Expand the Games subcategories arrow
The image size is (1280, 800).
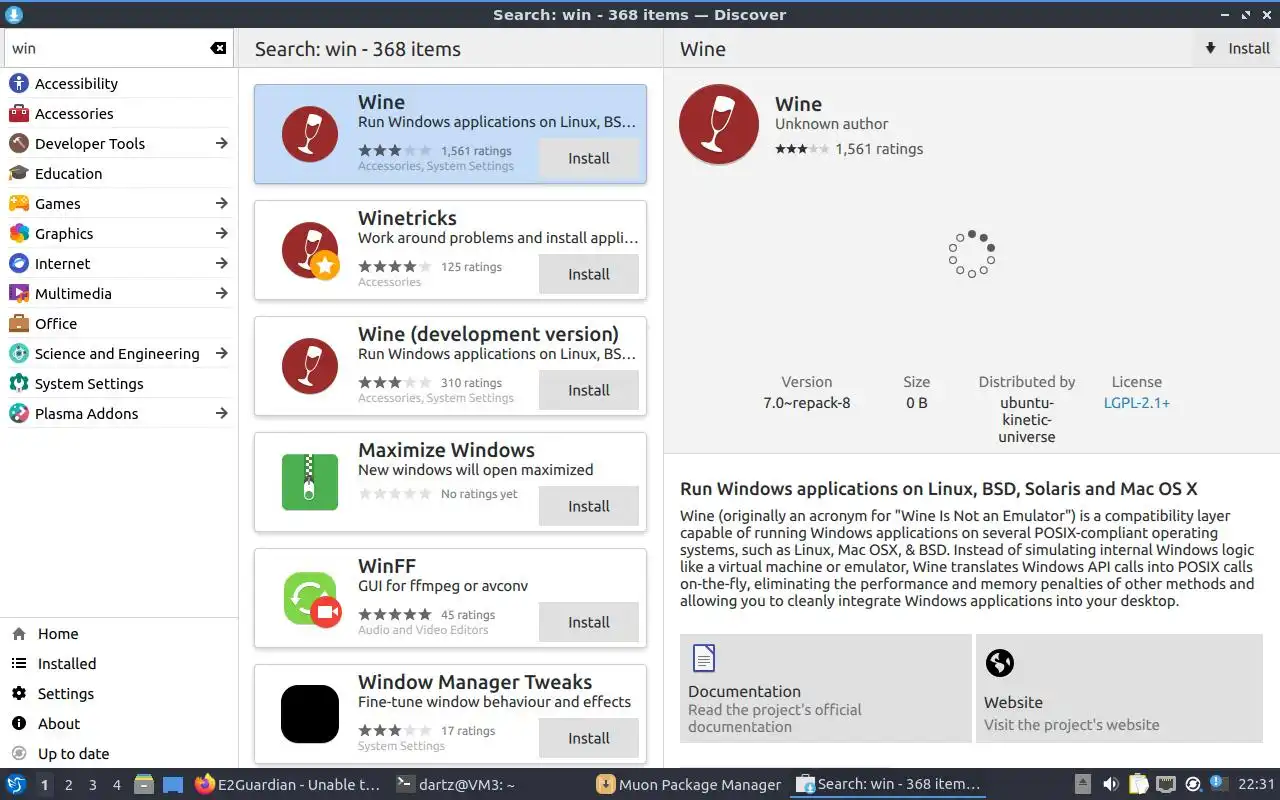(222, 204)
